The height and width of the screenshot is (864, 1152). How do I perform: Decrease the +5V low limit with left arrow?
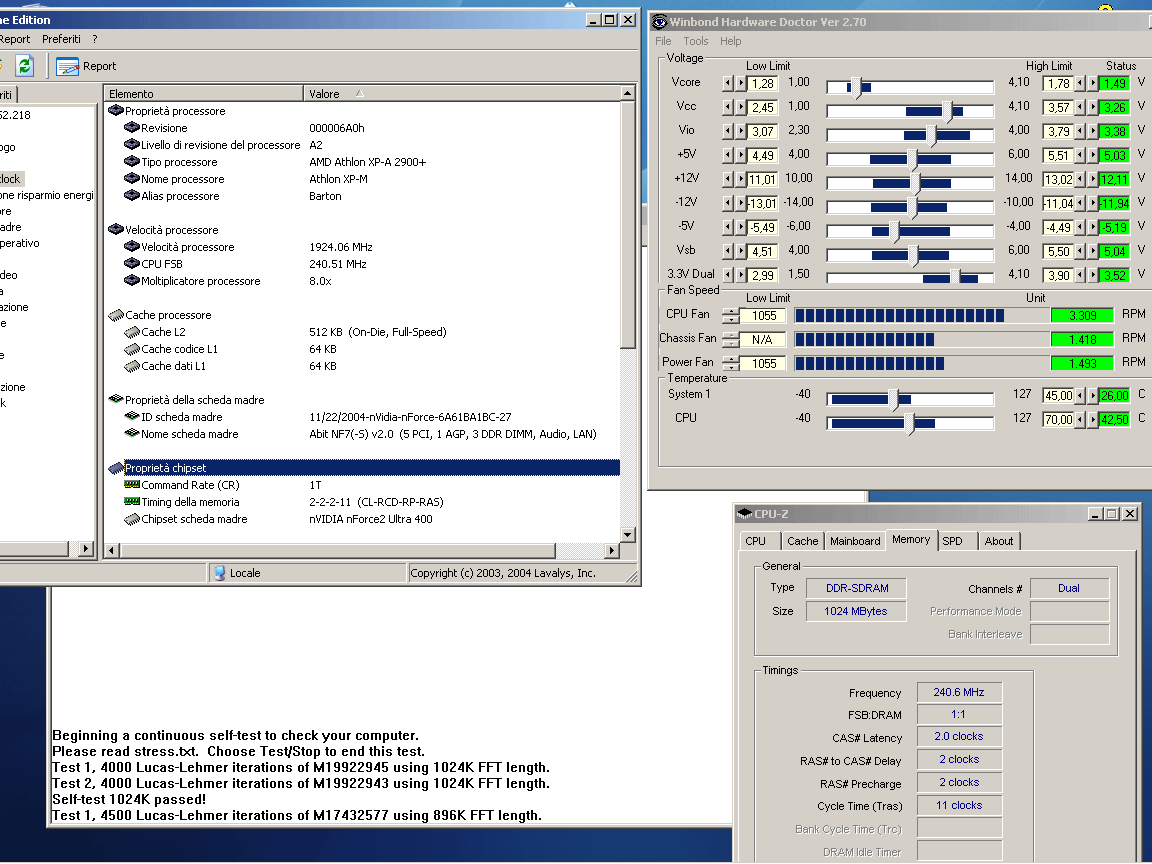tap(727, 155)
